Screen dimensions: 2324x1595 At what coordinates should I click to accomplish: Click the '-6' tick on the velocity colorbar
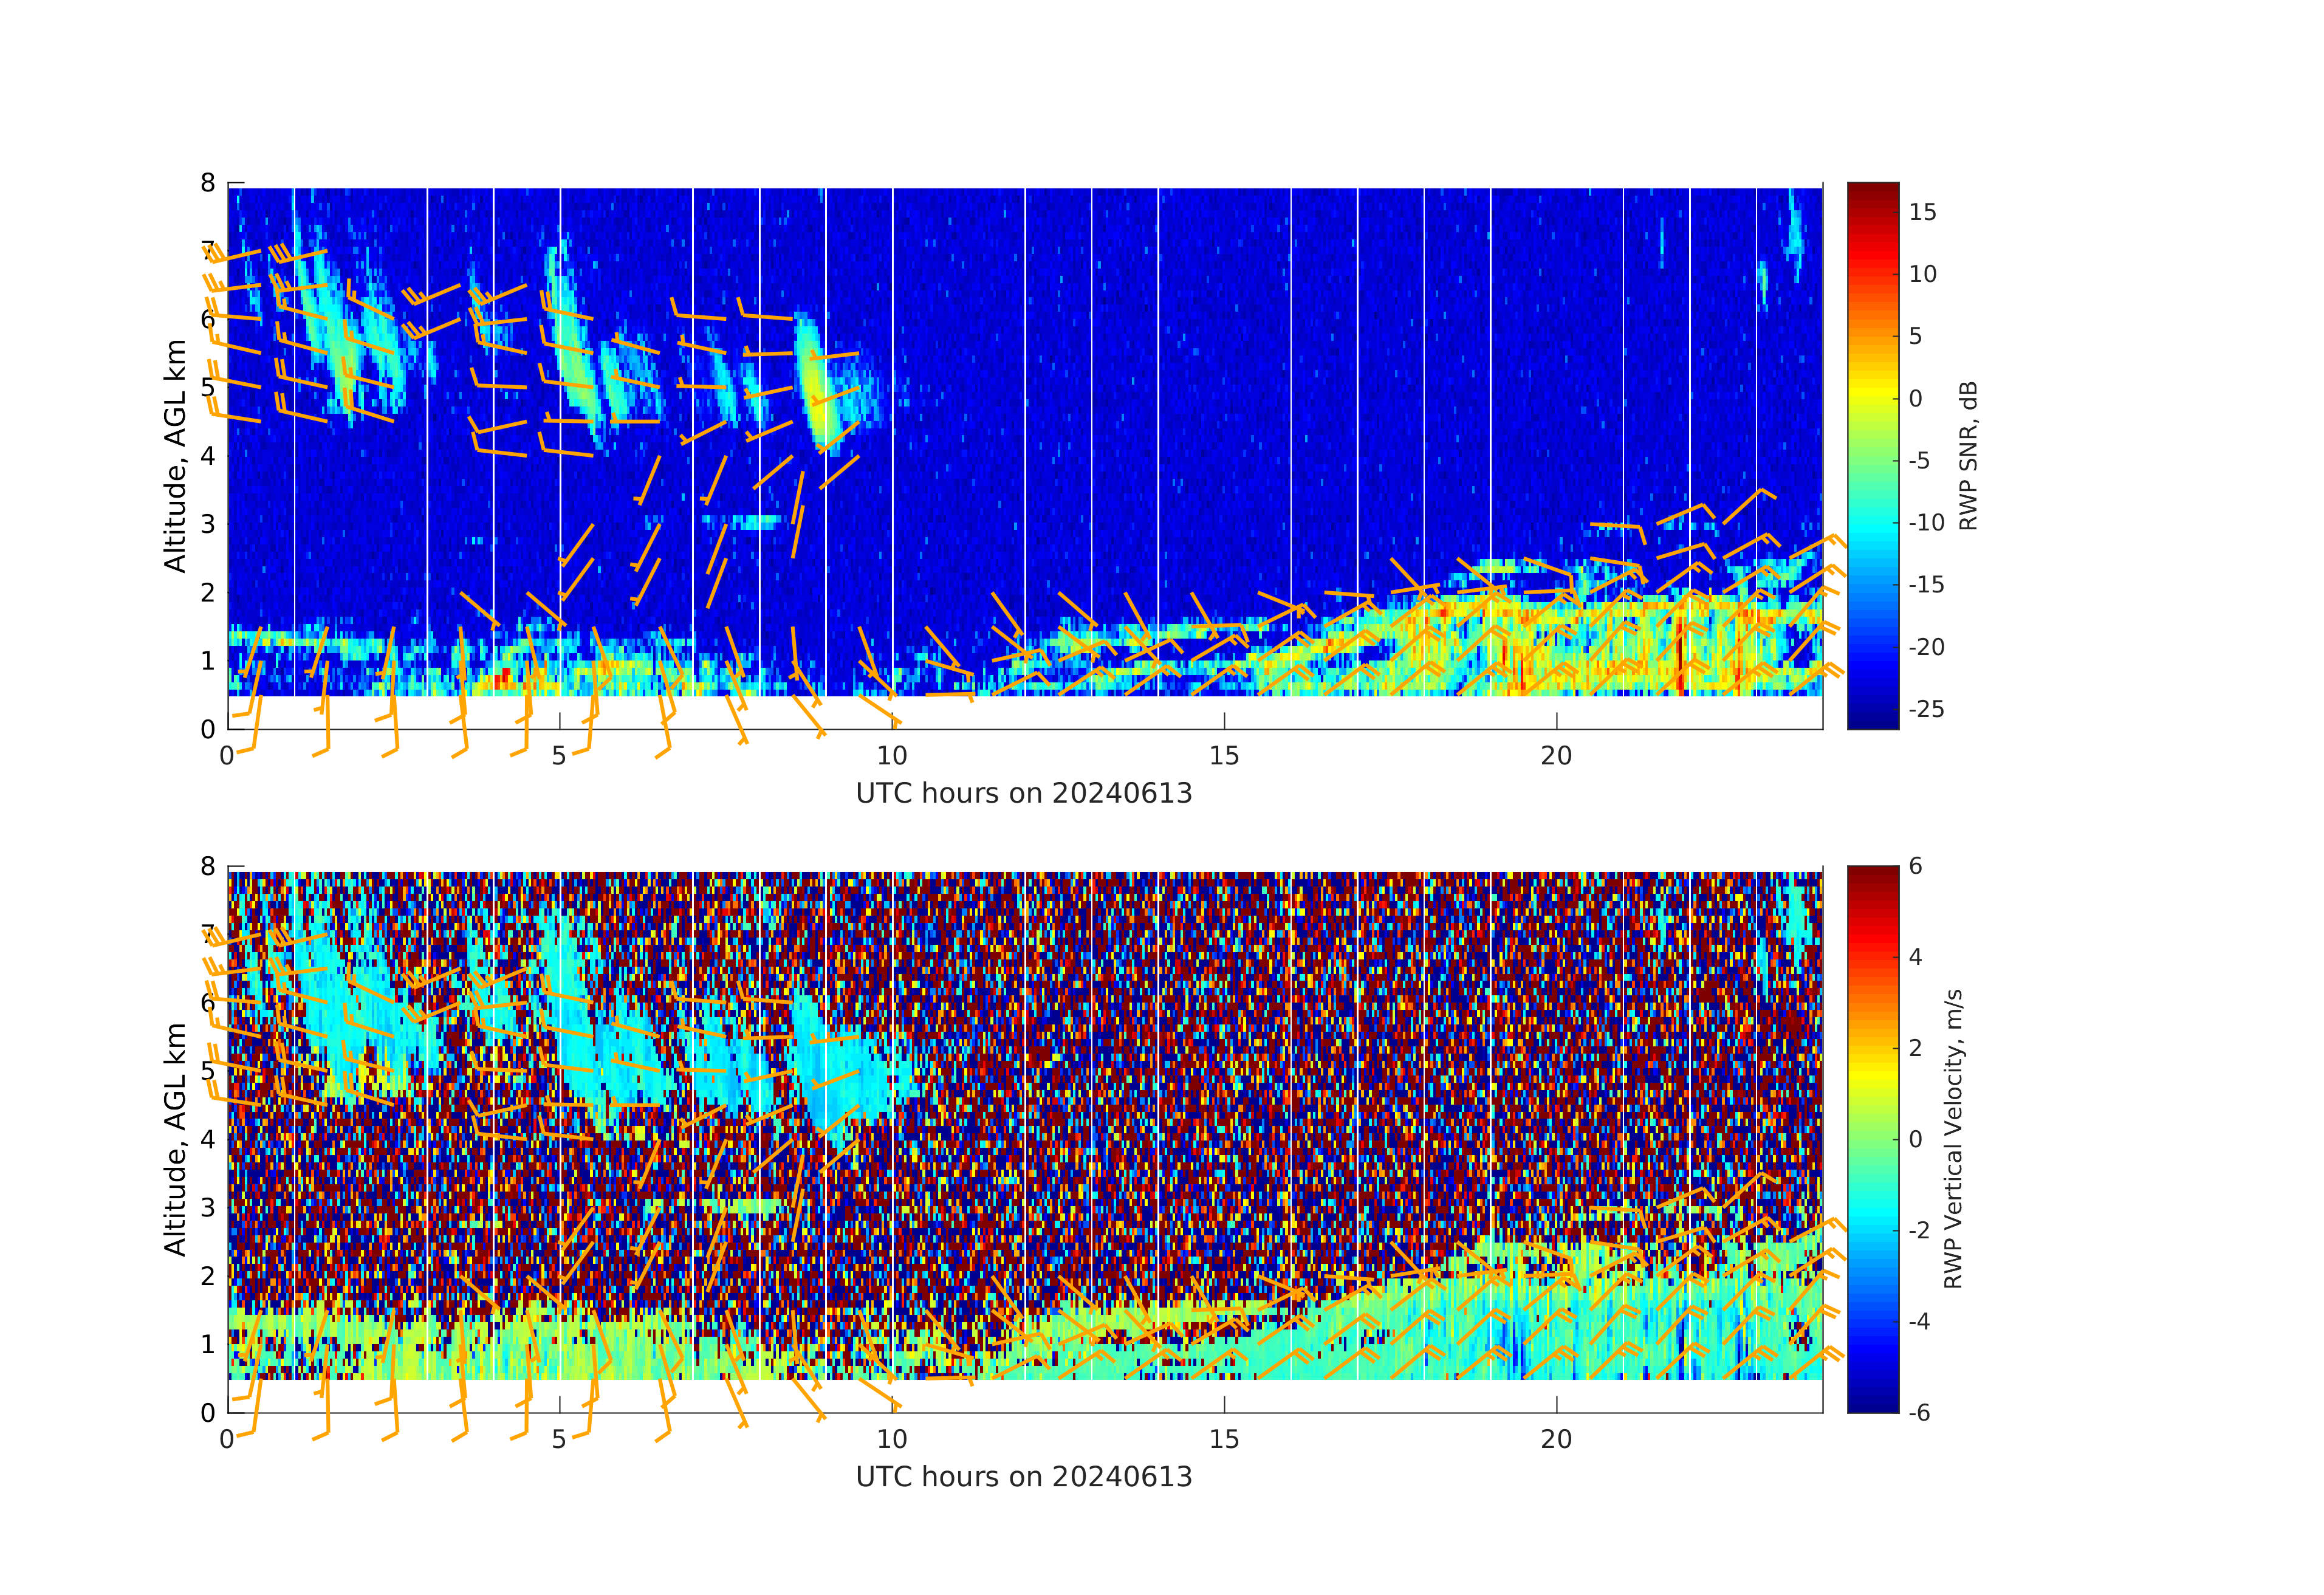1918,1412
